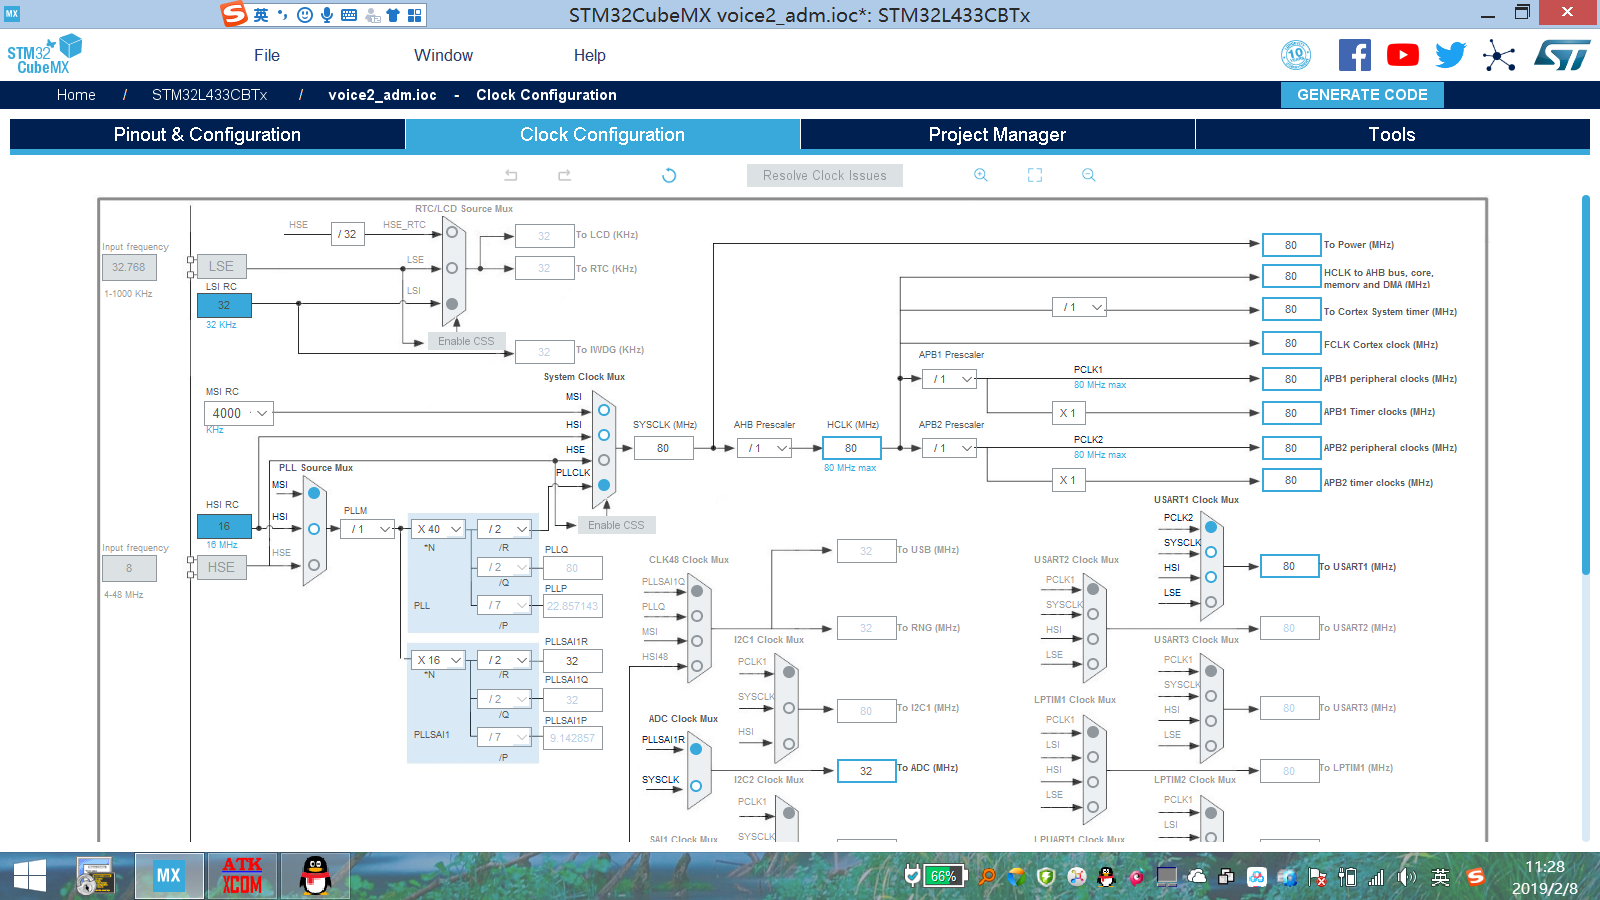1600x900 pixels.
Task: Select PCLK2 in the USART1 Clock Mux
Action: pos(1211,527)
